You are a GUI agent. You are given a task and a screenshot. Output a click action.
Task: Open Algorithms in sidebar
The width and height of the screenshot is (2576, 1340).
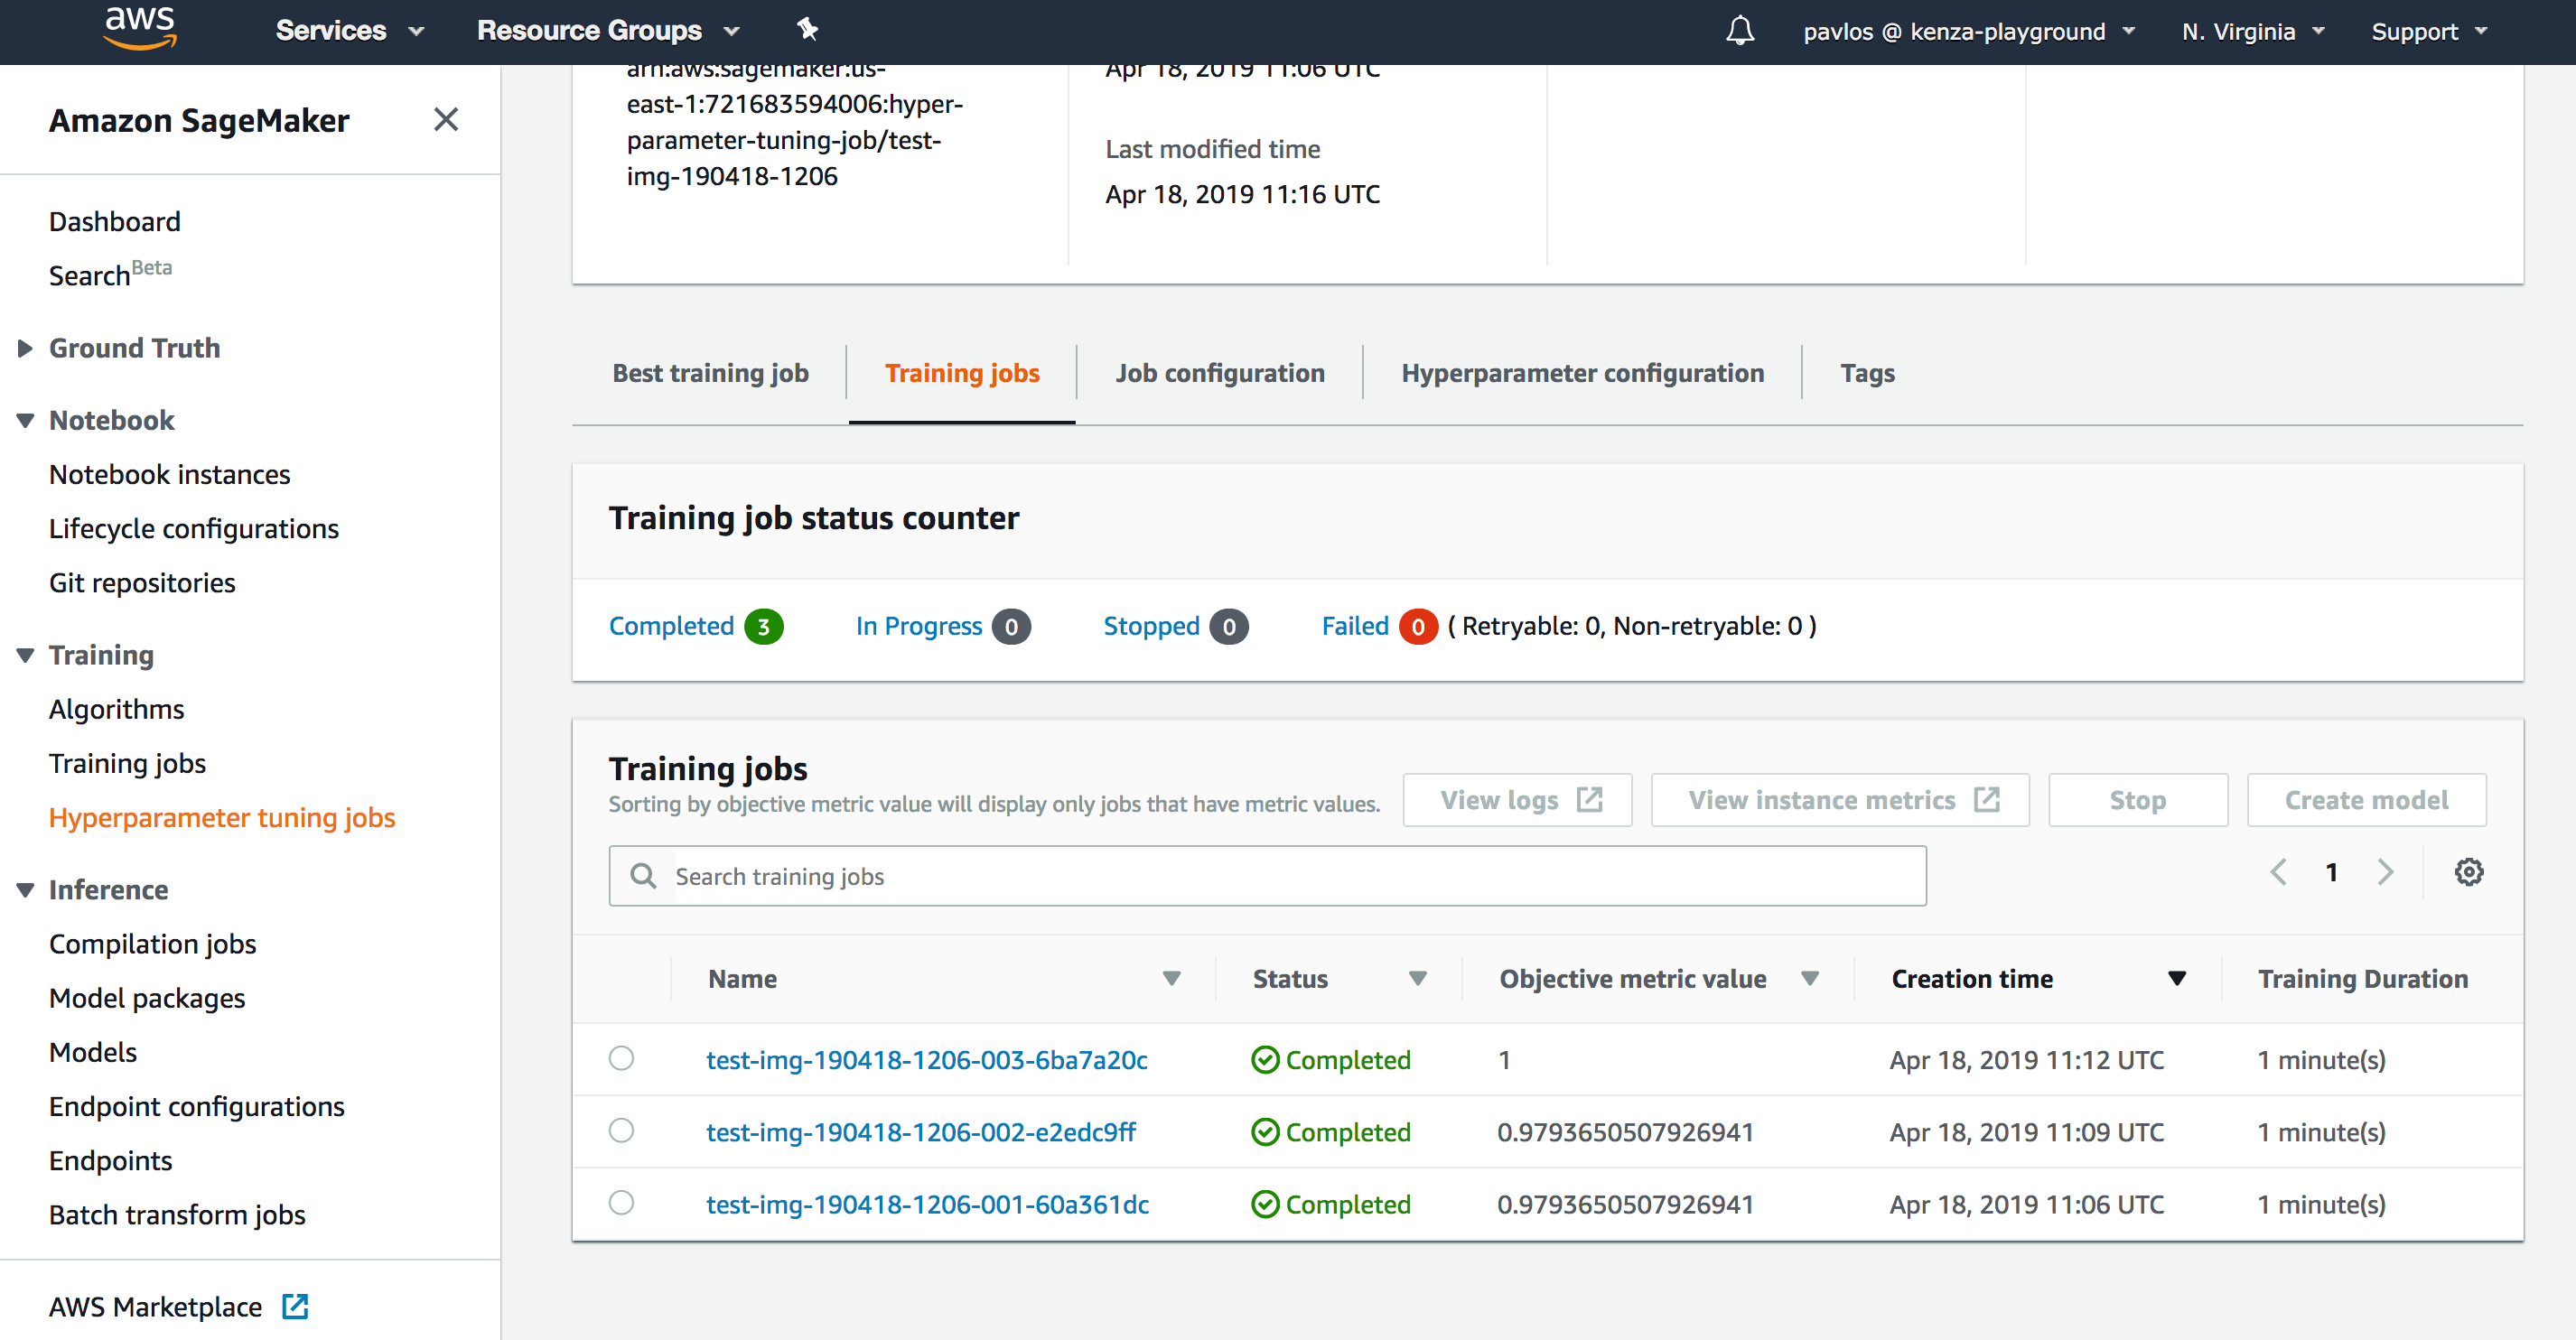coord(116,709)
